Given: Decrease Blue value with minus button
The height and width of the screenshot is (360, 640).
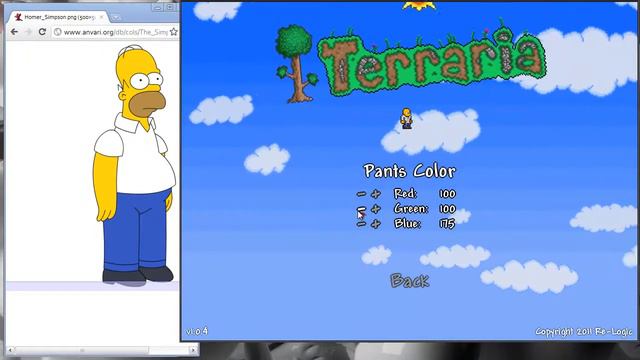Looking at the screenshot, I should (361, 224).
